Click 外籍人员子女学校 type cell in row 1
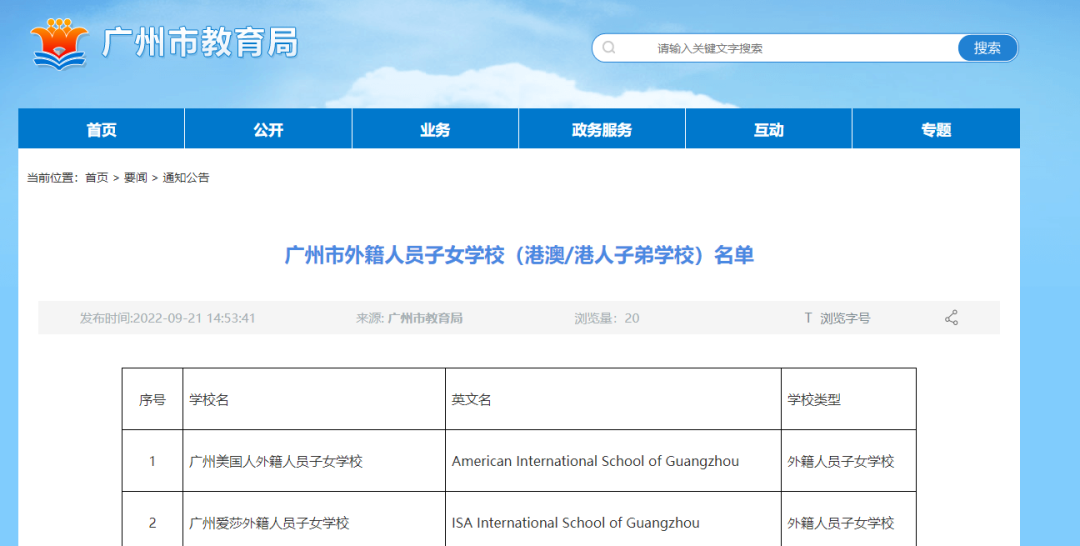The width and height of the screenshot is (1080, 546). coord(849,461)
